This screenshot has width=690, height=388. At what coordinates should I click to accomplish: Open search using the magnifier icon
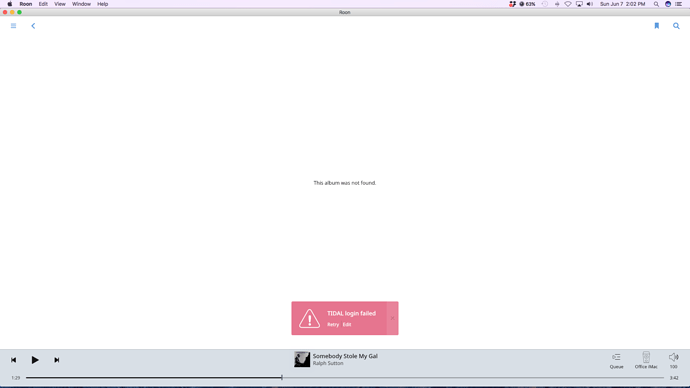pyautogui.click(x=676, y=26)
